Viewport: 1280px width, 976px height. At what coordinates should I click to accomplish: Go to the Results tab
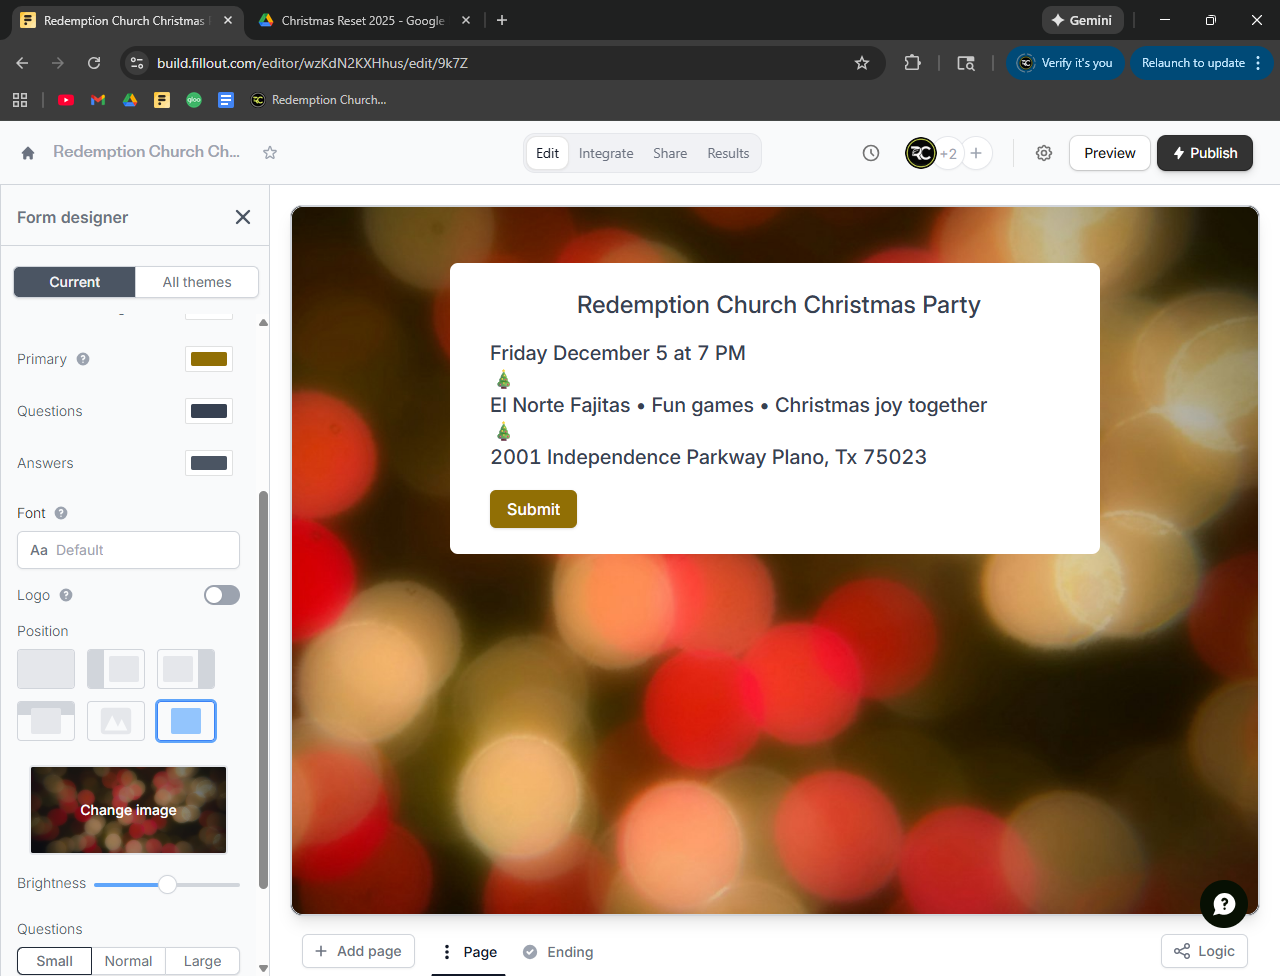[x=728, y=153]
